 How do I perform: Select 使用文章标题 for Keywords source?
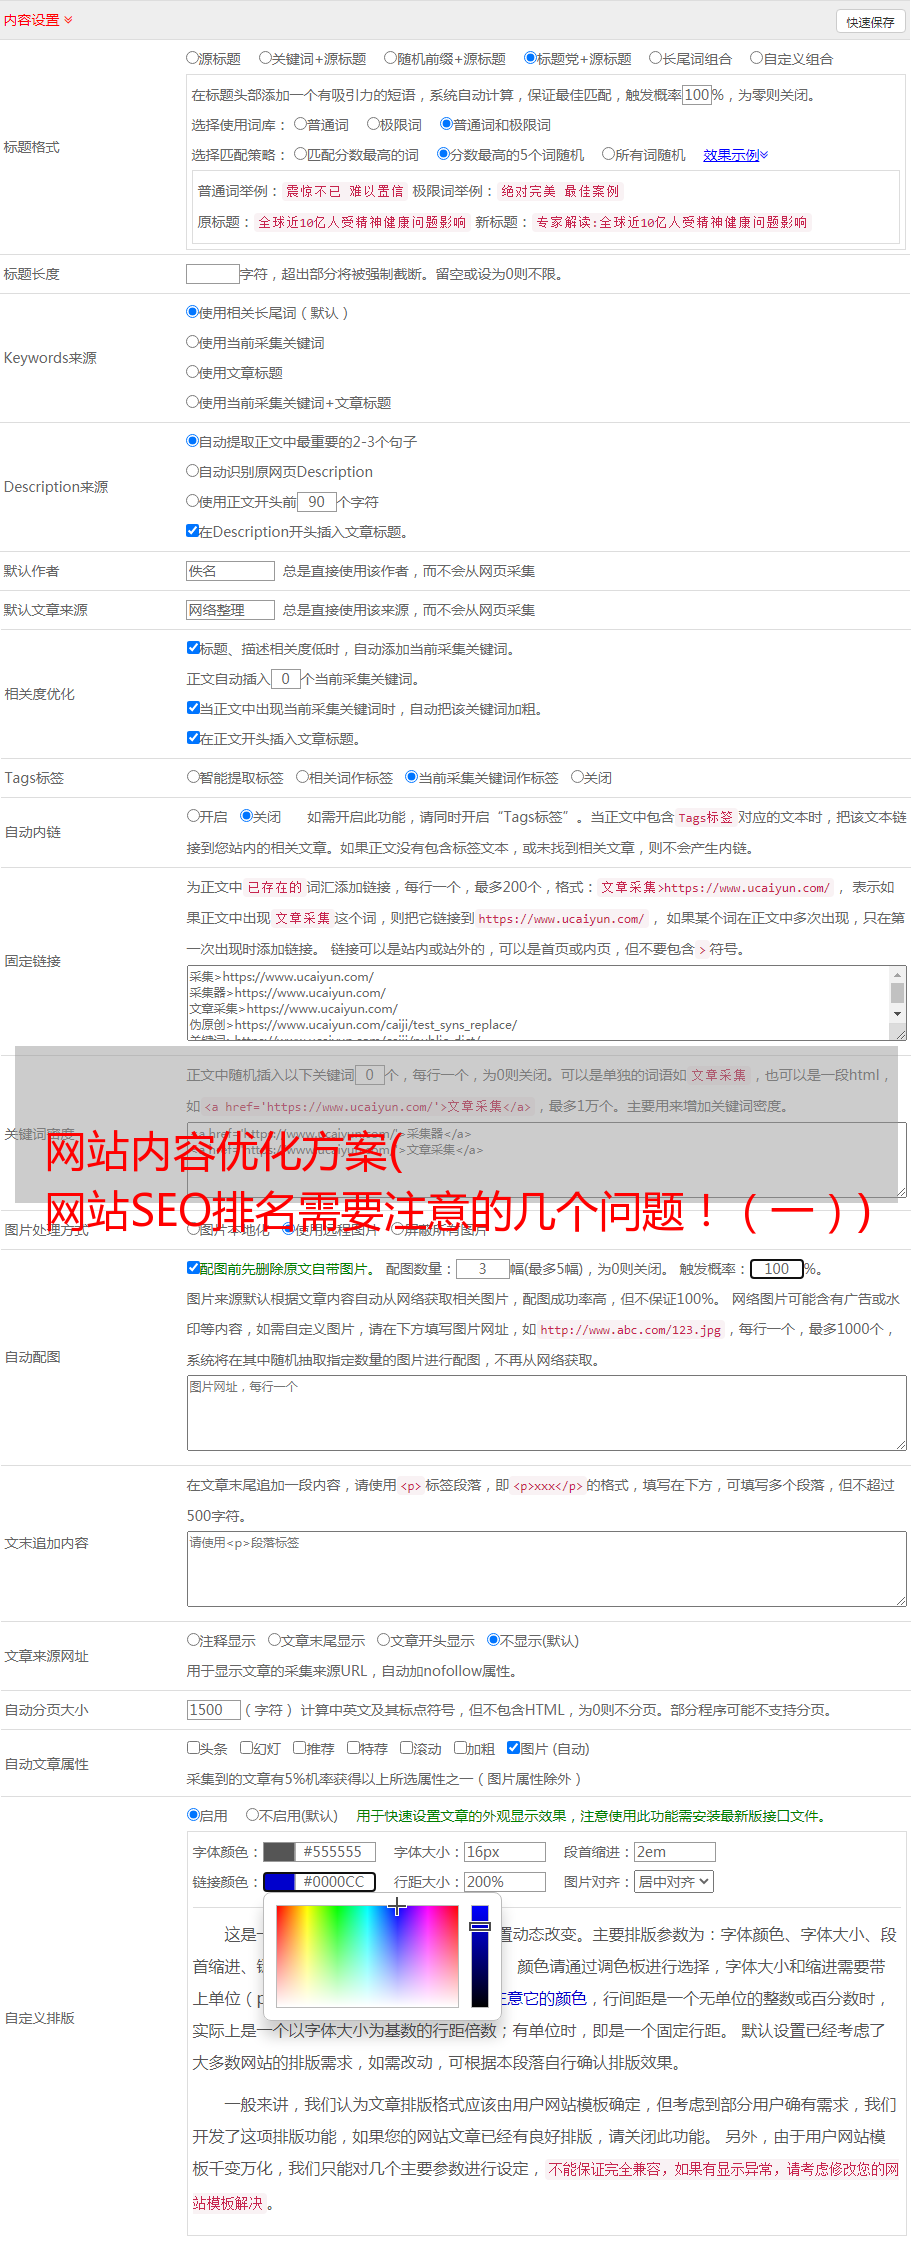(x=193, y=372)
